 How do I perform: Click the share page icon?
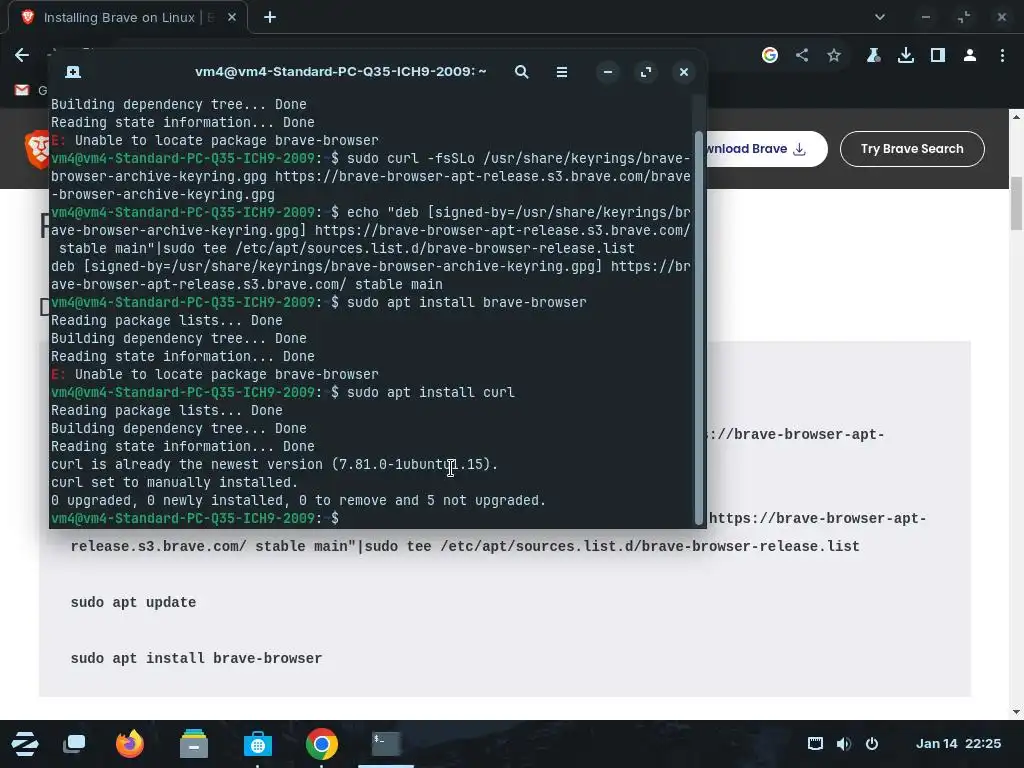click(802, 55)
